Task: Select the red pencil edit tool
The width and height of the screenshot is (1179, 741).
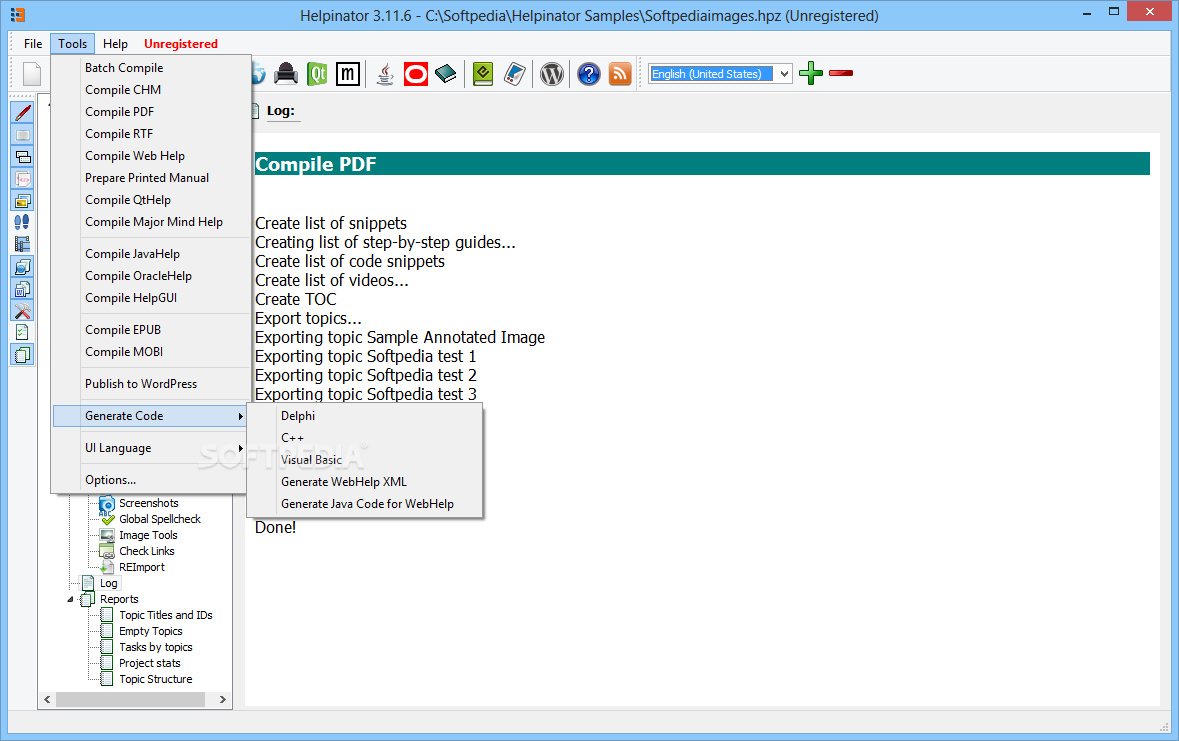Action: point(23,113)
